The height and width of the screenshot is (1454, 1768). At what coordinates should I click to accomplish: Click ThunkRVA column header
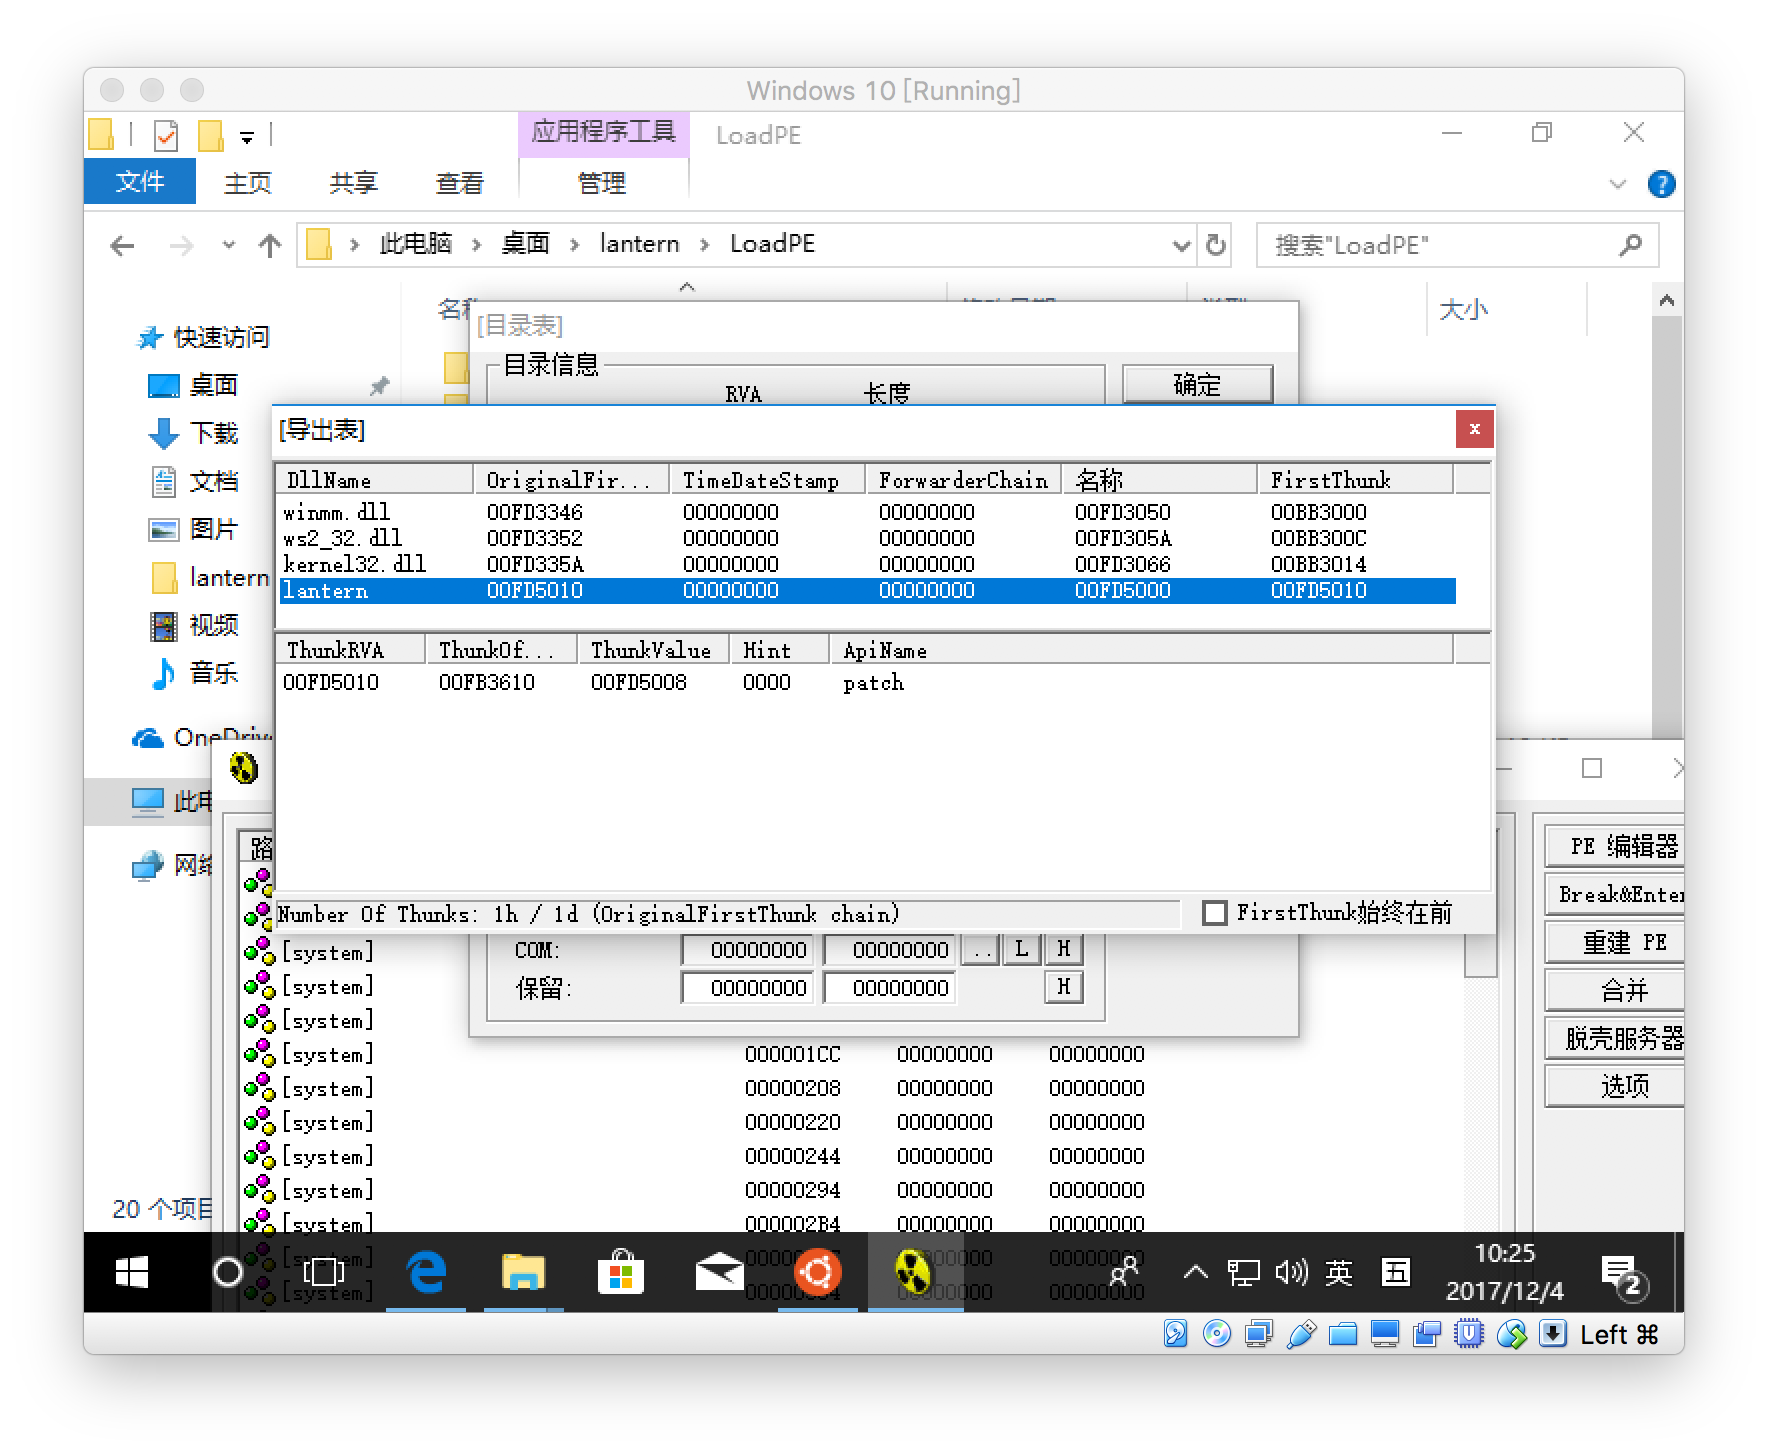[351, 650]
